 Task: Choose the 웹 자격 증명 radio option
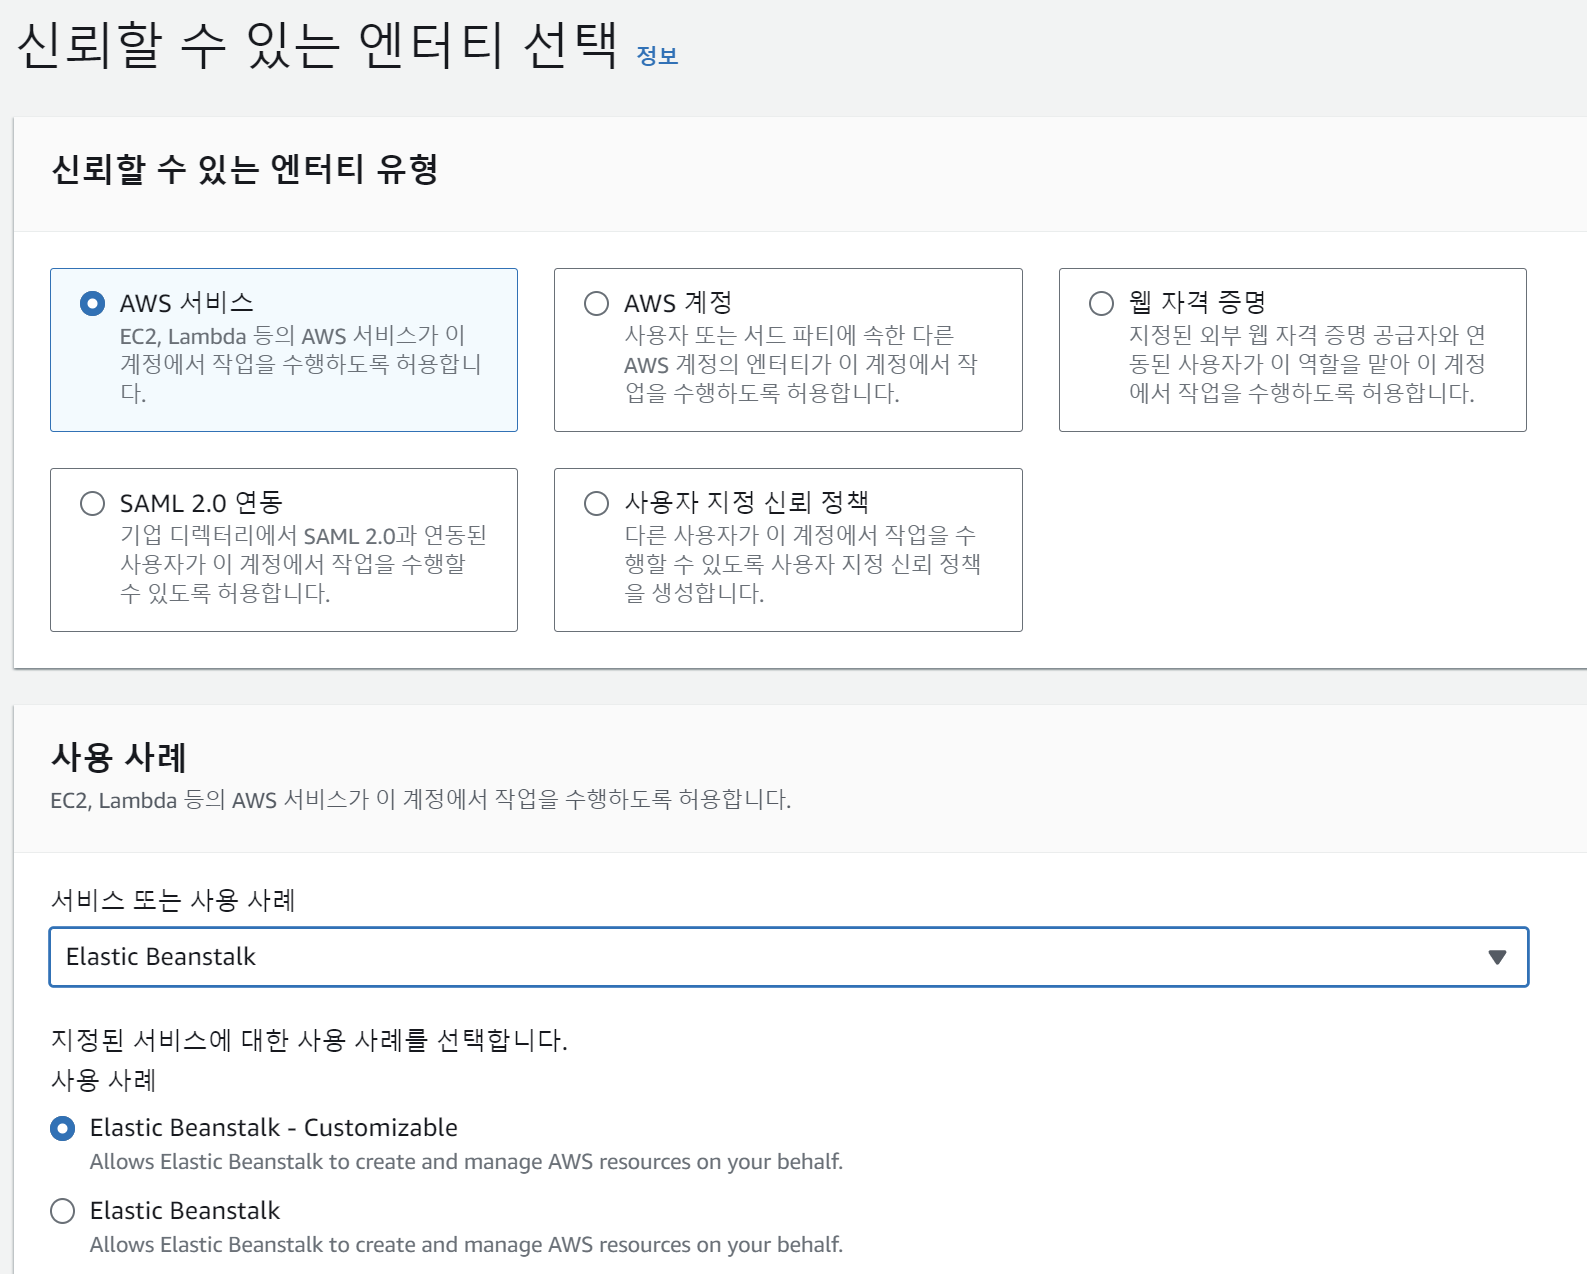click(x=1101, y=303)
